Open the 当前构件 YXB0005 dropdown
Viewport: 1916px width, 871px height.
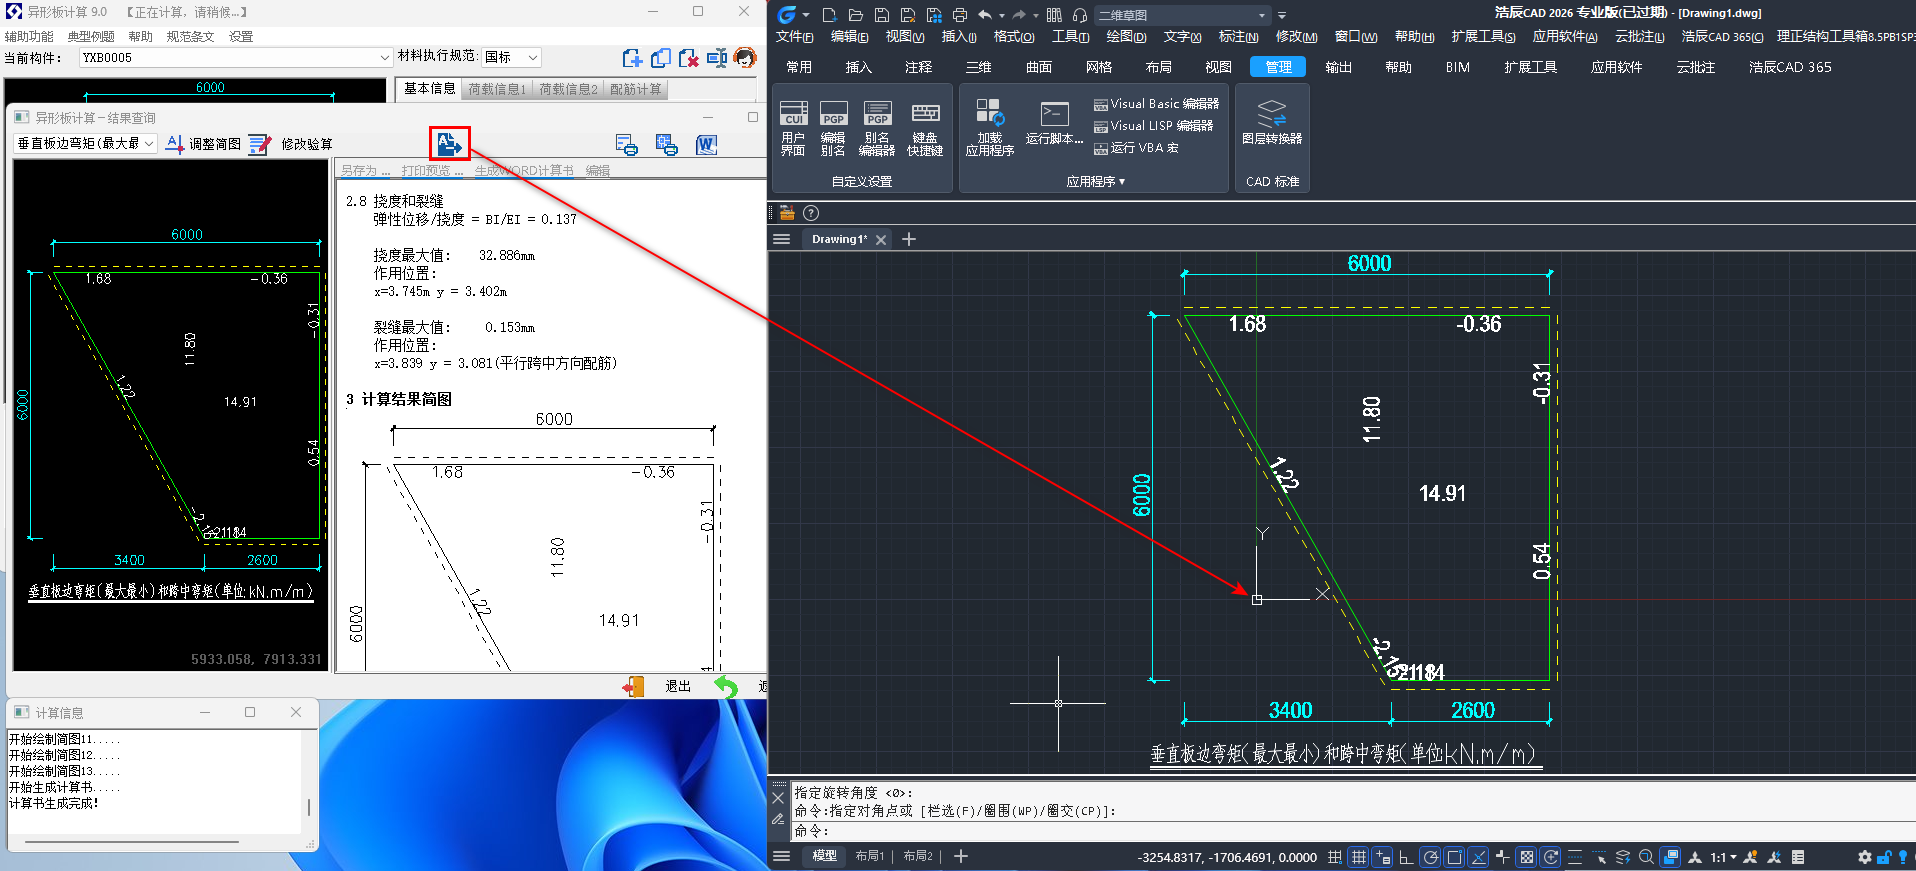point(384,58)
